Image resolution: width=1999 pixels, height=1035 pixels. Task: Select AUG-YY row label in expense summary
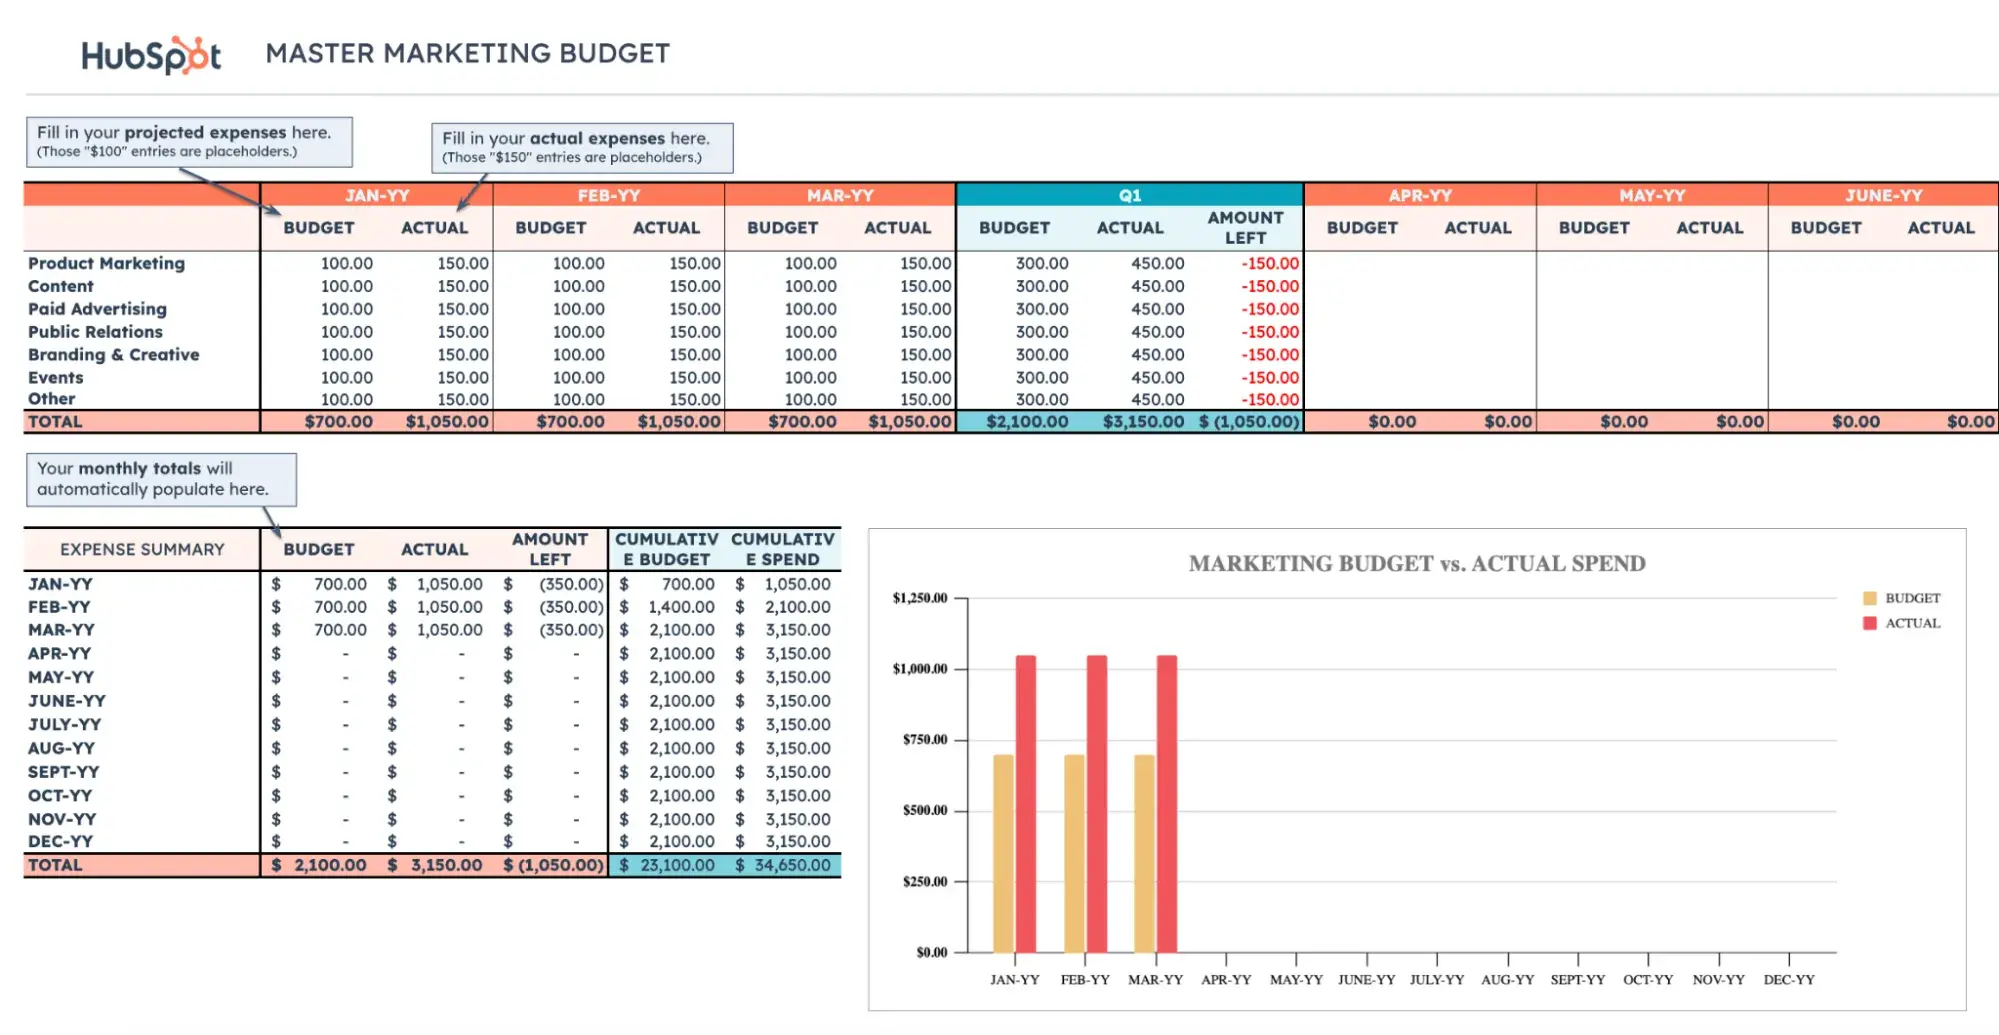[x=60, y=748]
